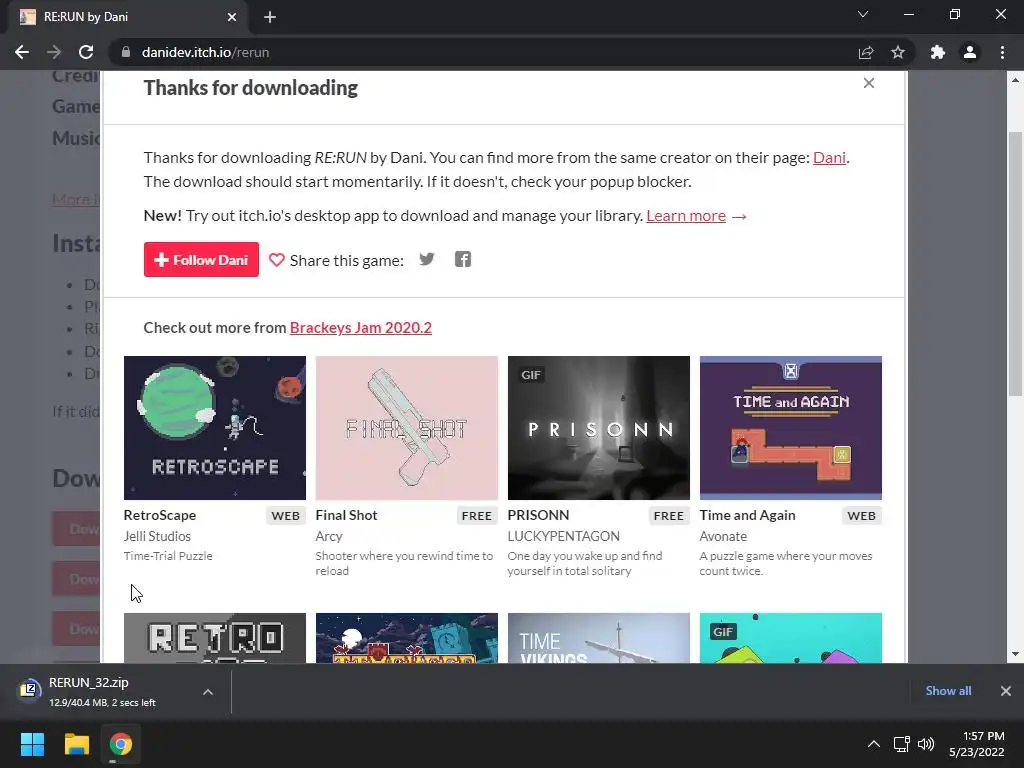
Task: Click the address bar URL
Action: [x=205, y=52]
